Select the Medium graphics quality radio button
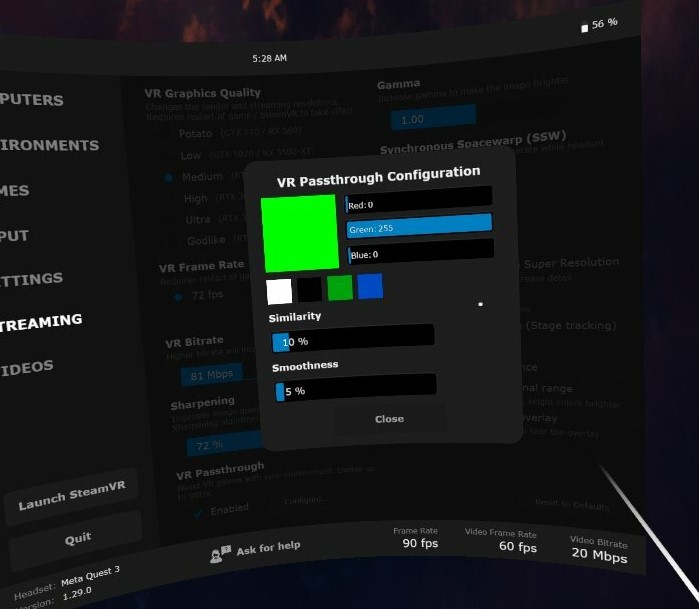 [x=169, y=177]
